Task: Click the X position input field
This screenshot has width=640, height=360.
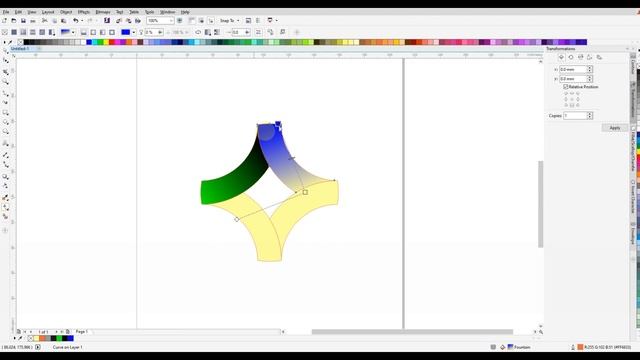Action: 573,69
